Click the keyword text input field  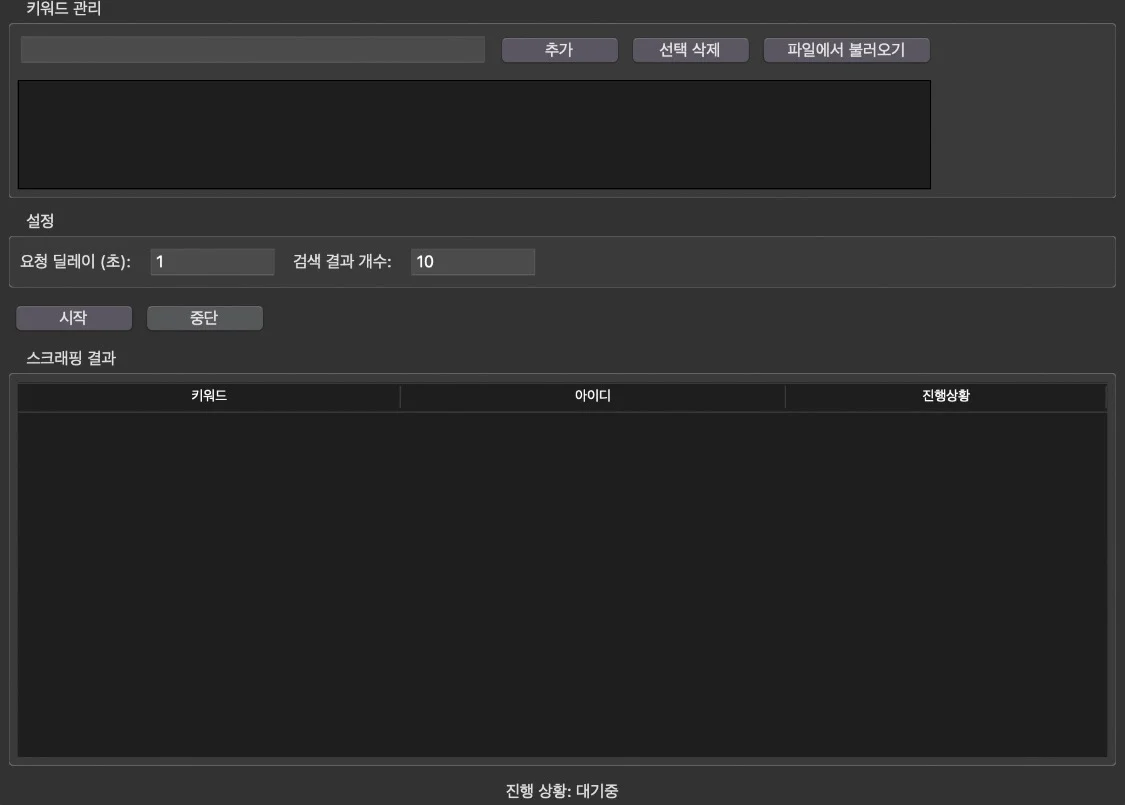[253, 50]
